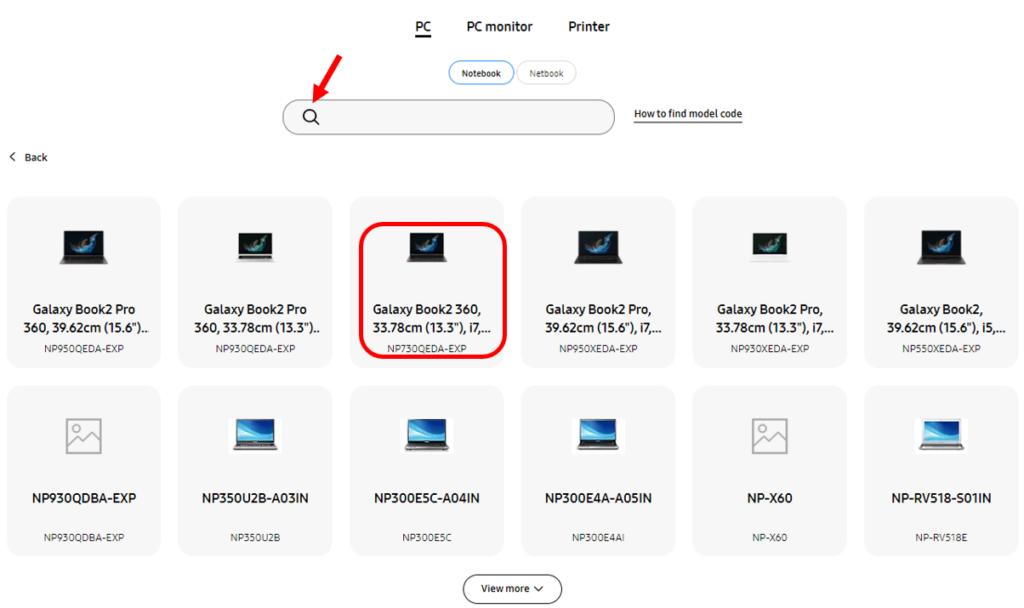Click the NP300E4AI model code text
The height and width of the screenshot is (608, 1024).
pos(598,537)
